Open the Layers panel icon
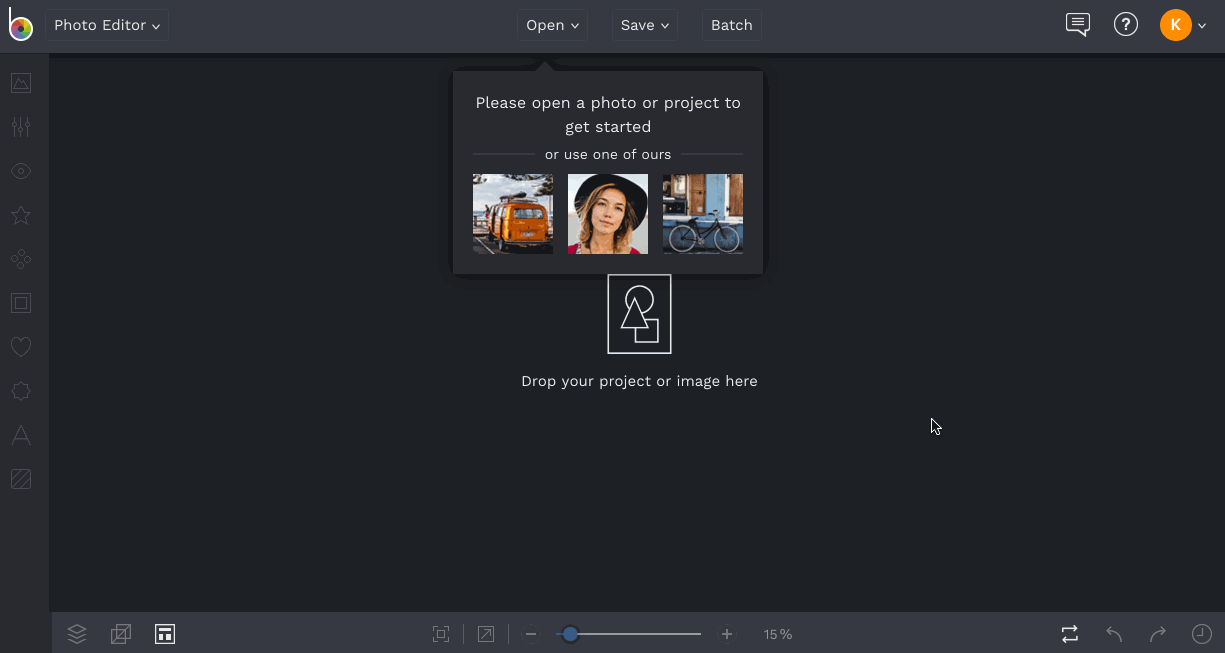The height and width of the screenshot is (653, 1225). (x=77, y=634)
